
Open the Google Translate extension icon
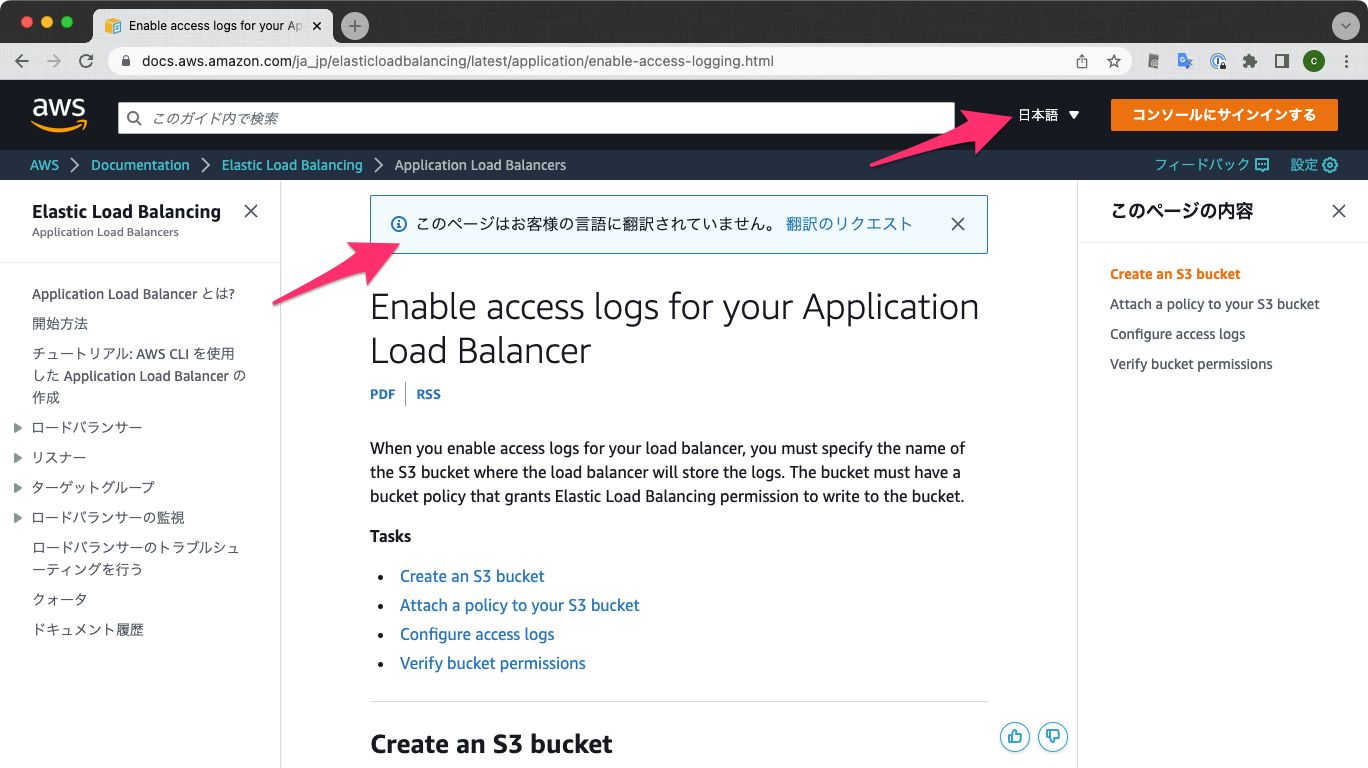pyautogui.click(x=1185, y=61)
